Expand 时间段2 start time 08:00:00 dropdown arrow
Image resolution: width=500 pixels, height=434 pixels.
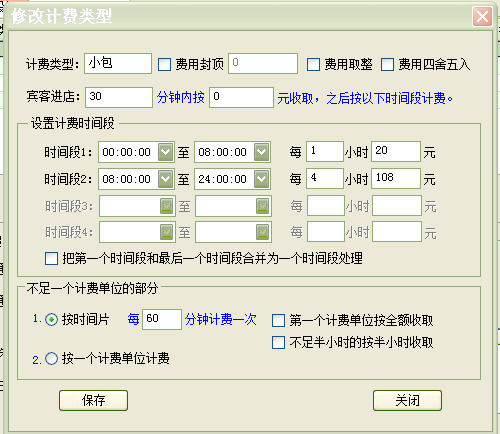click(165, 179)
